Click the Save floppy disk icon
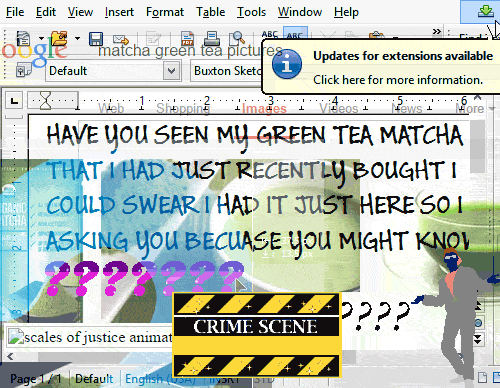Viewport: 500px width, 388px height. click(96, 39)
